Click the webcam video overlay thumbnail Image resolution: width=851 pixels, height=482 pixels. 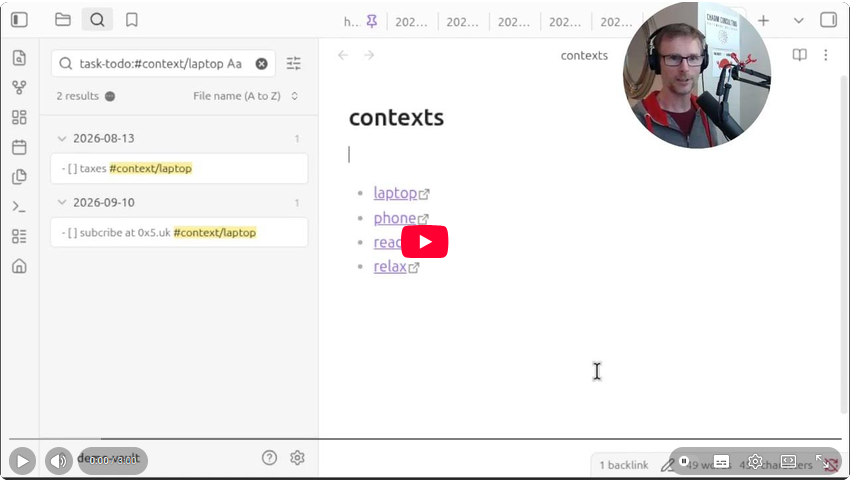[x=696, y=75]
